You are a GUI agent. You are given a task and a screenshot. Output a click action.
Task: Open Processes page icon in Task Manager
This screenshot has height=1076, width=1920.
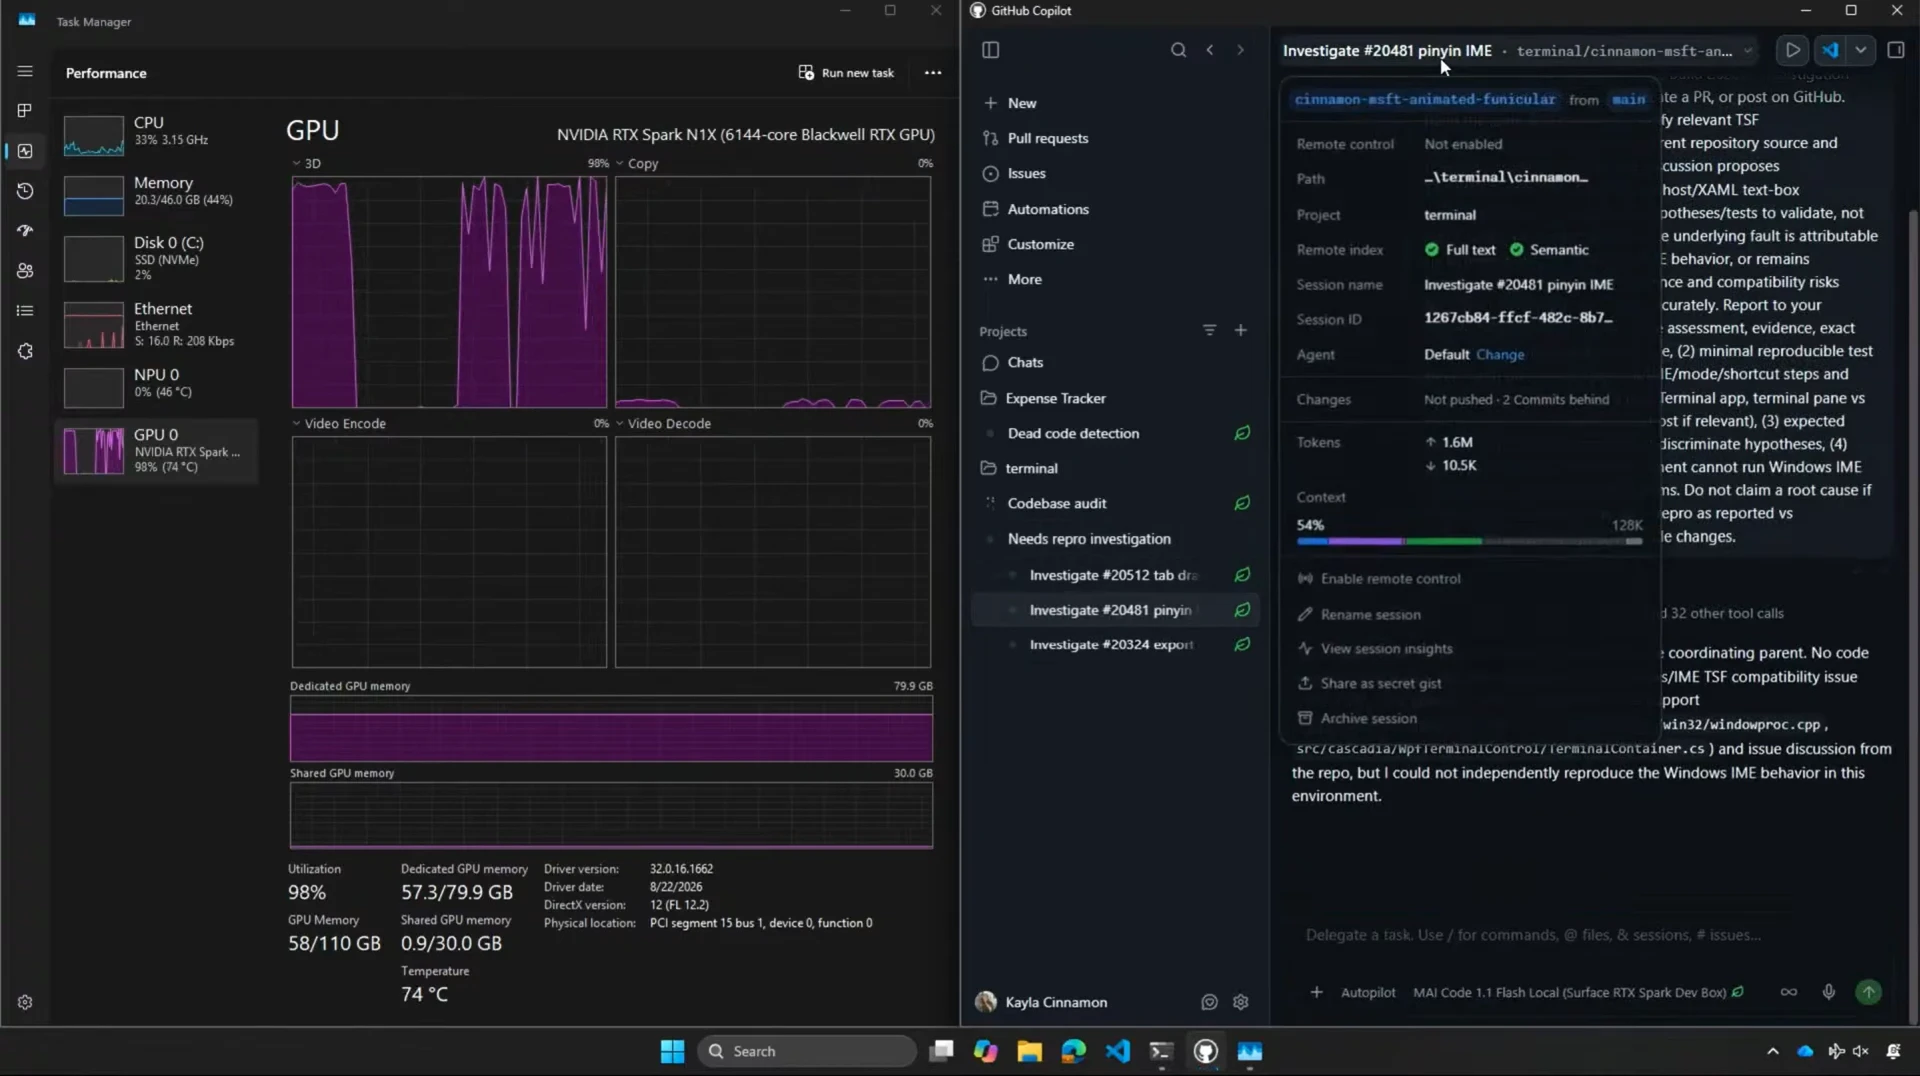coord(25,110)
